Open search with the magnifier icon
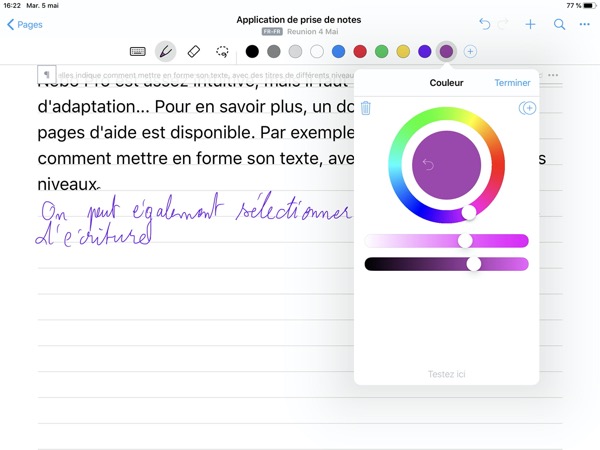The width and height of the screenshot is (600, 450). 560,24
